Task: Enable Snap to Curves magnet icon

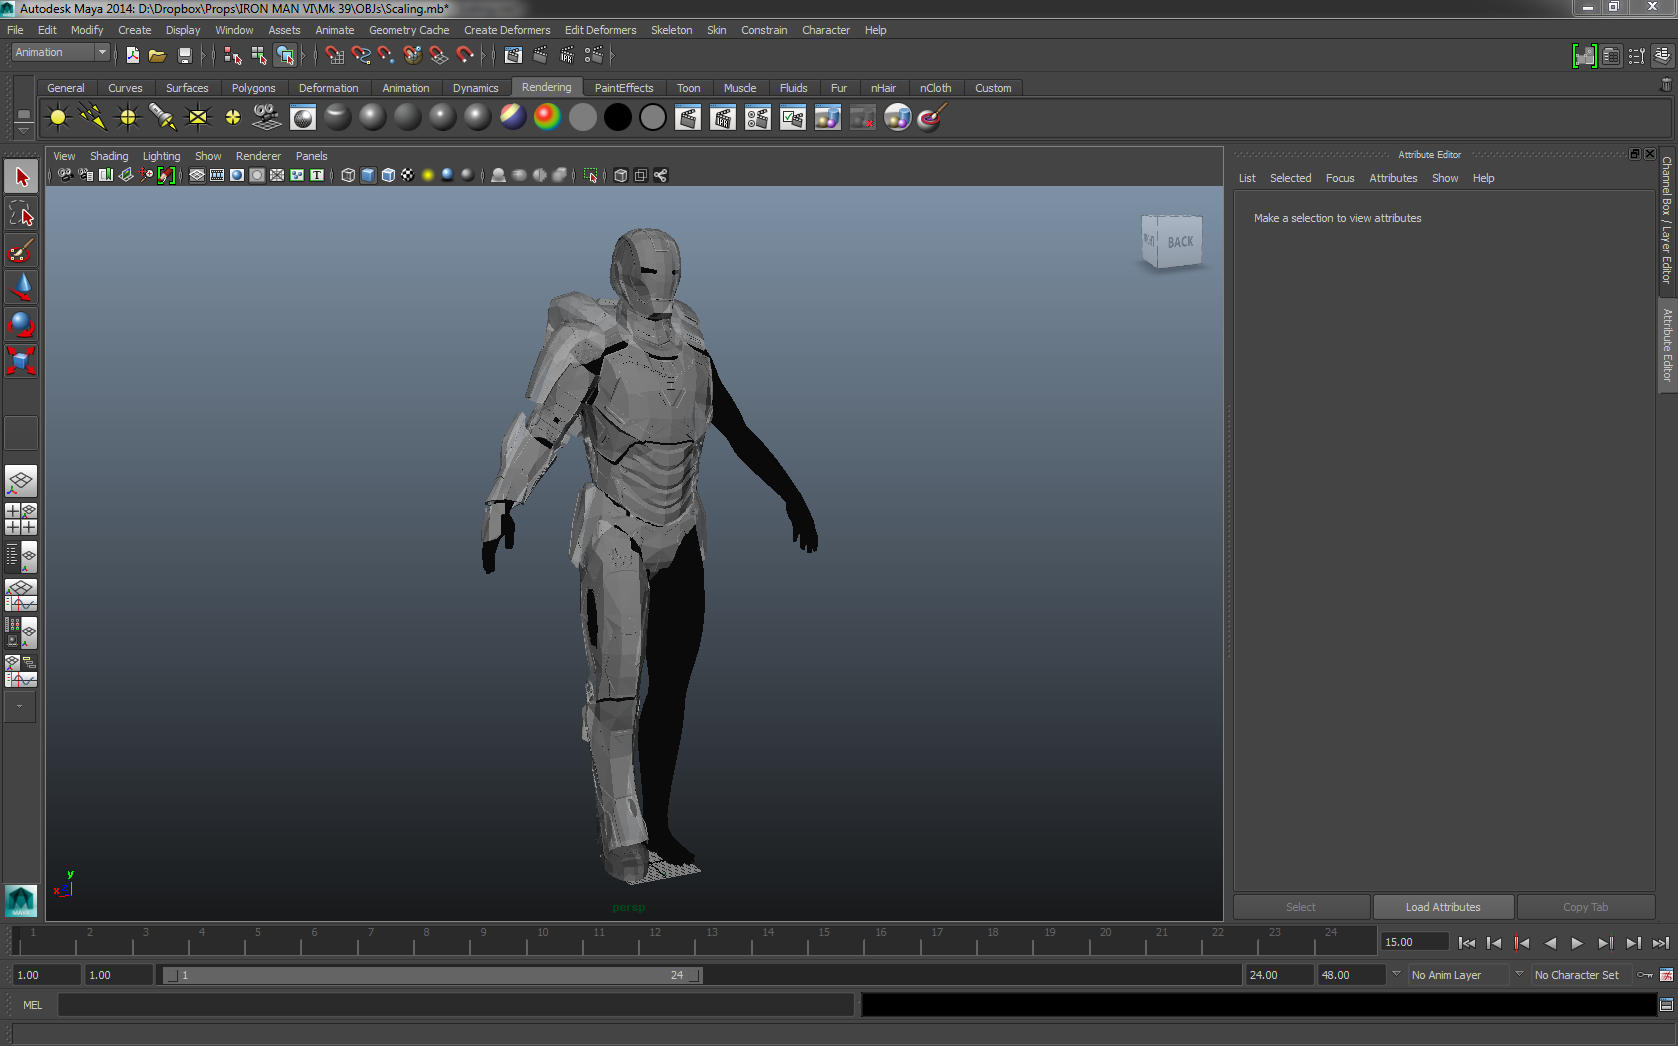Action: point(360,55)
